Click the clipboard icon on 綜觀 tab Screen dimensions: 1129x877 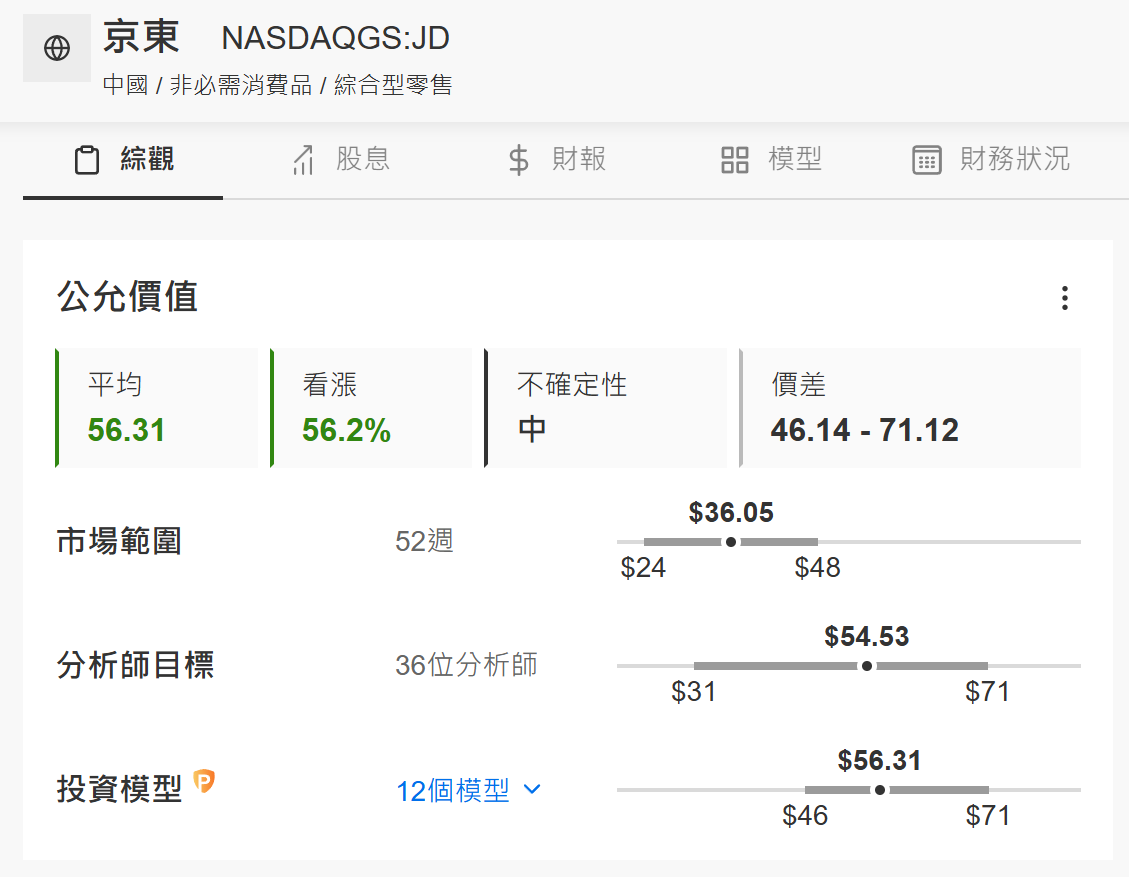coord(87,160)
